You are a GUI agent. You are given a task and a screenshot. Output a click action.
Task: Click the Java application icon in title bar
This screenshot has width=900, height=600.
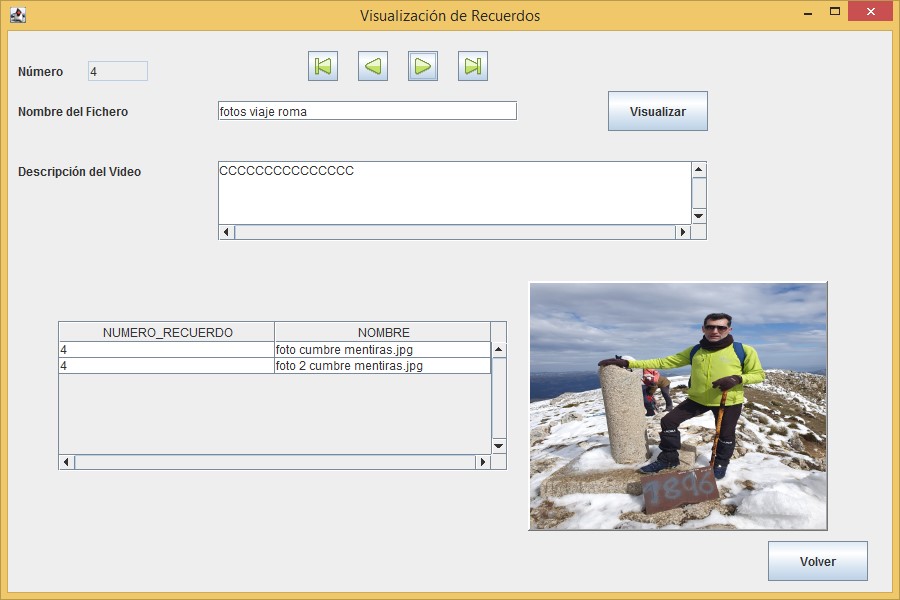point(17,15)
